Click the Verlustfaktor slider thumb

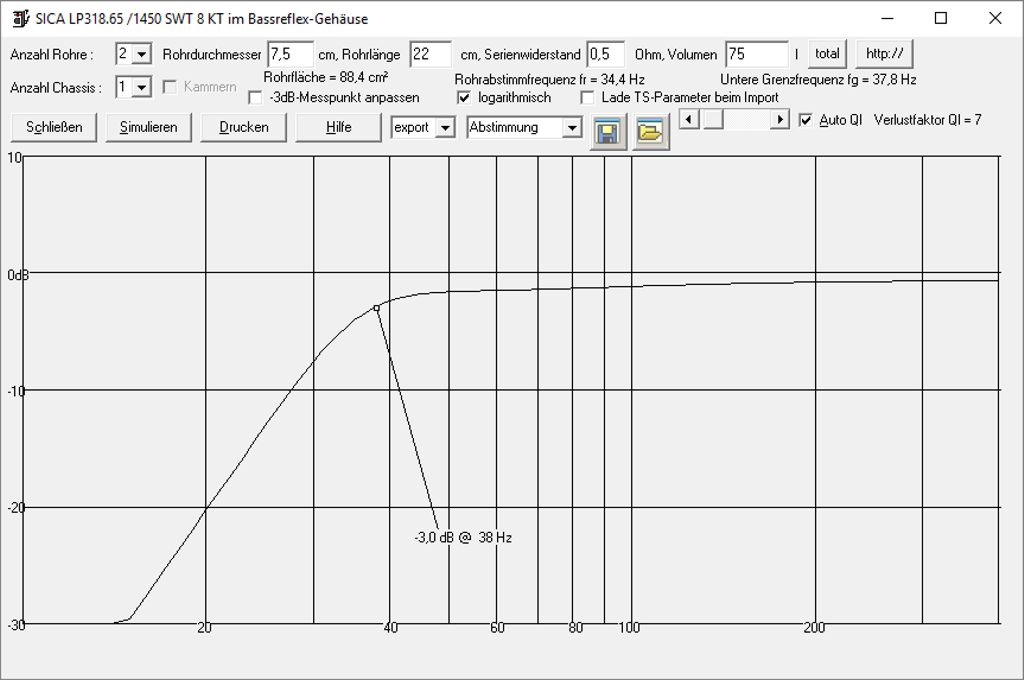pyautogui.click(x=713, y=120)
